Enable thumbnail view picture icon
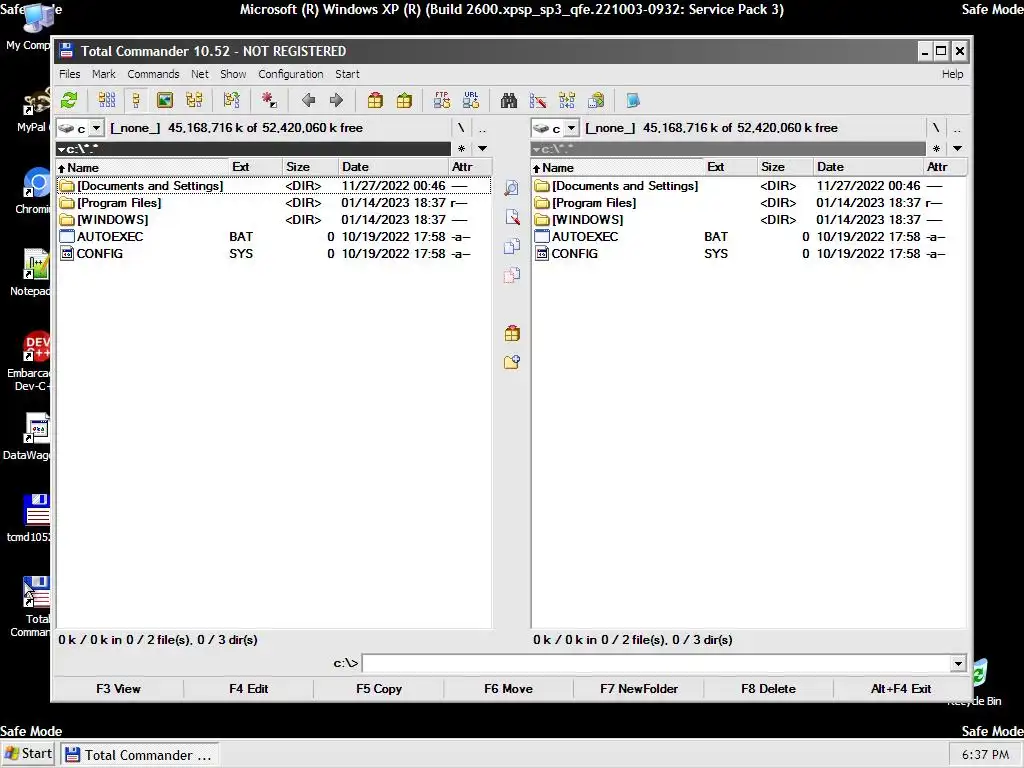This screenshot has height=768, width=1024. [165, 100]
